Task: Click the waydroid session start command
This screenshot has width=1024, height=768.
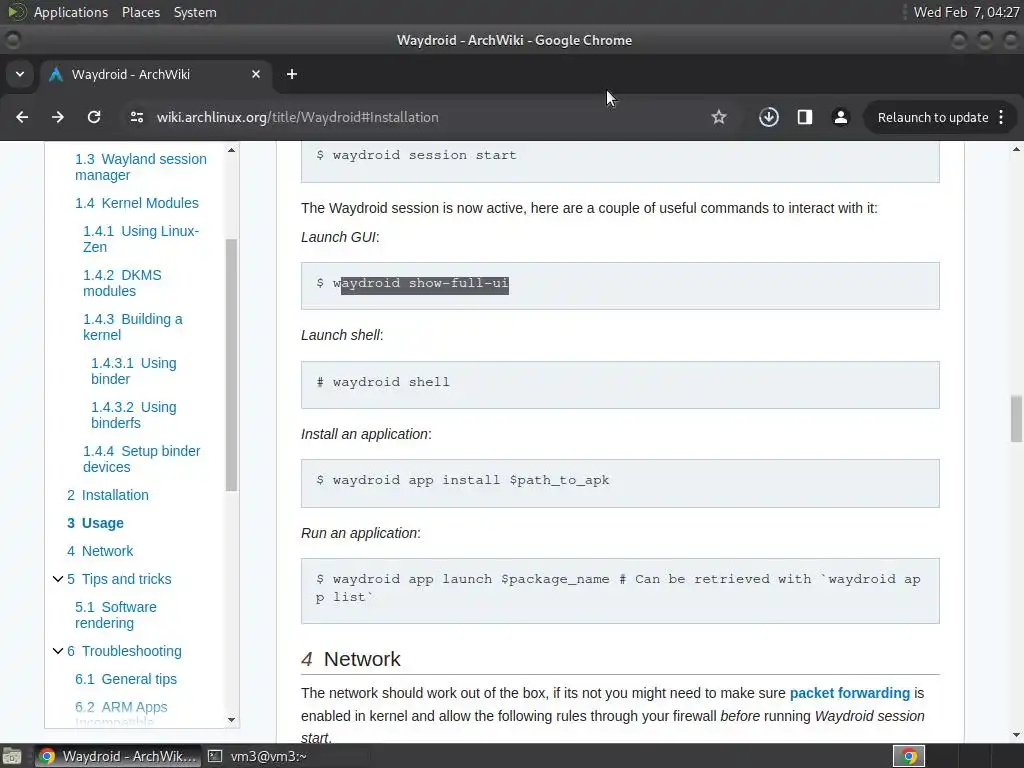Action: [x=424, y=155]
